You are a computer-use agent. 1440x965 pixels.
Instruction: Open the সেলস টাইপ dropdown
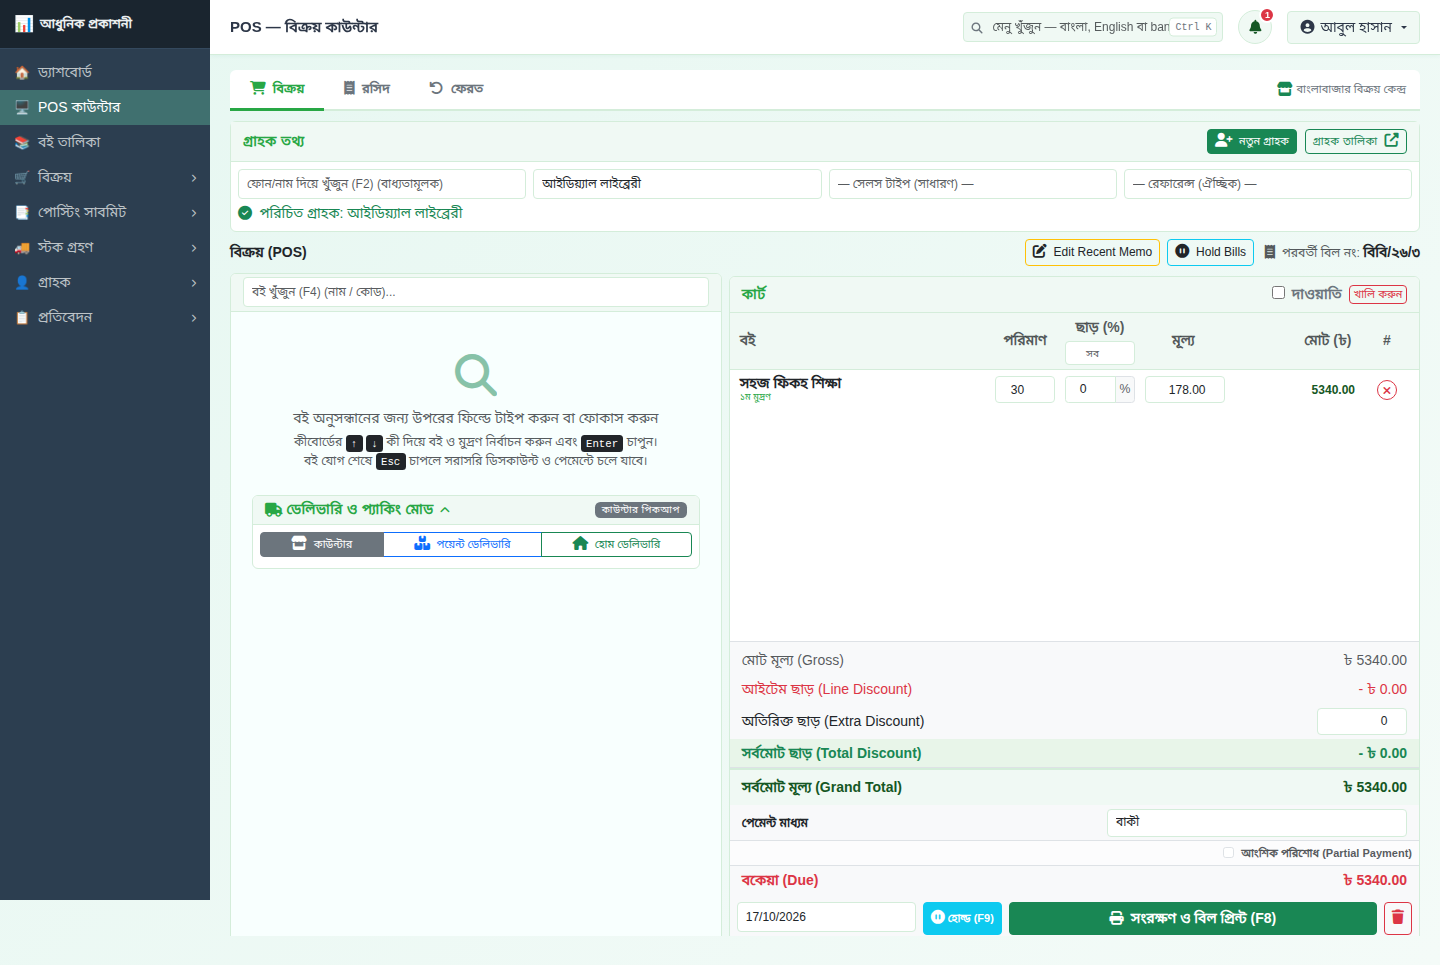point(972,184)
